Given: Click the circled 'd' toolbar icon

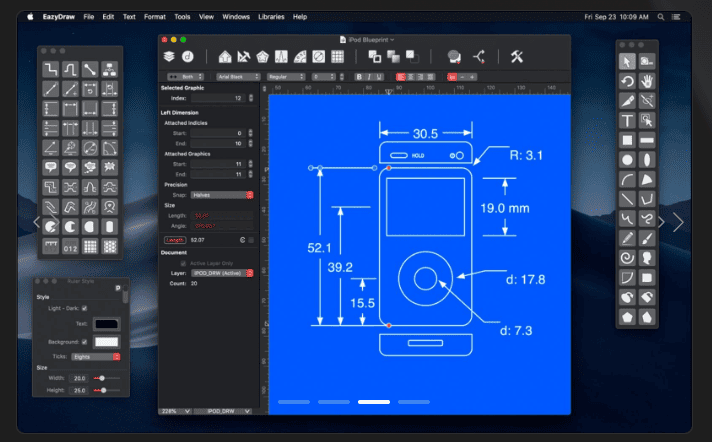Looking at the screenshot, I should click(x=188, y=56).
